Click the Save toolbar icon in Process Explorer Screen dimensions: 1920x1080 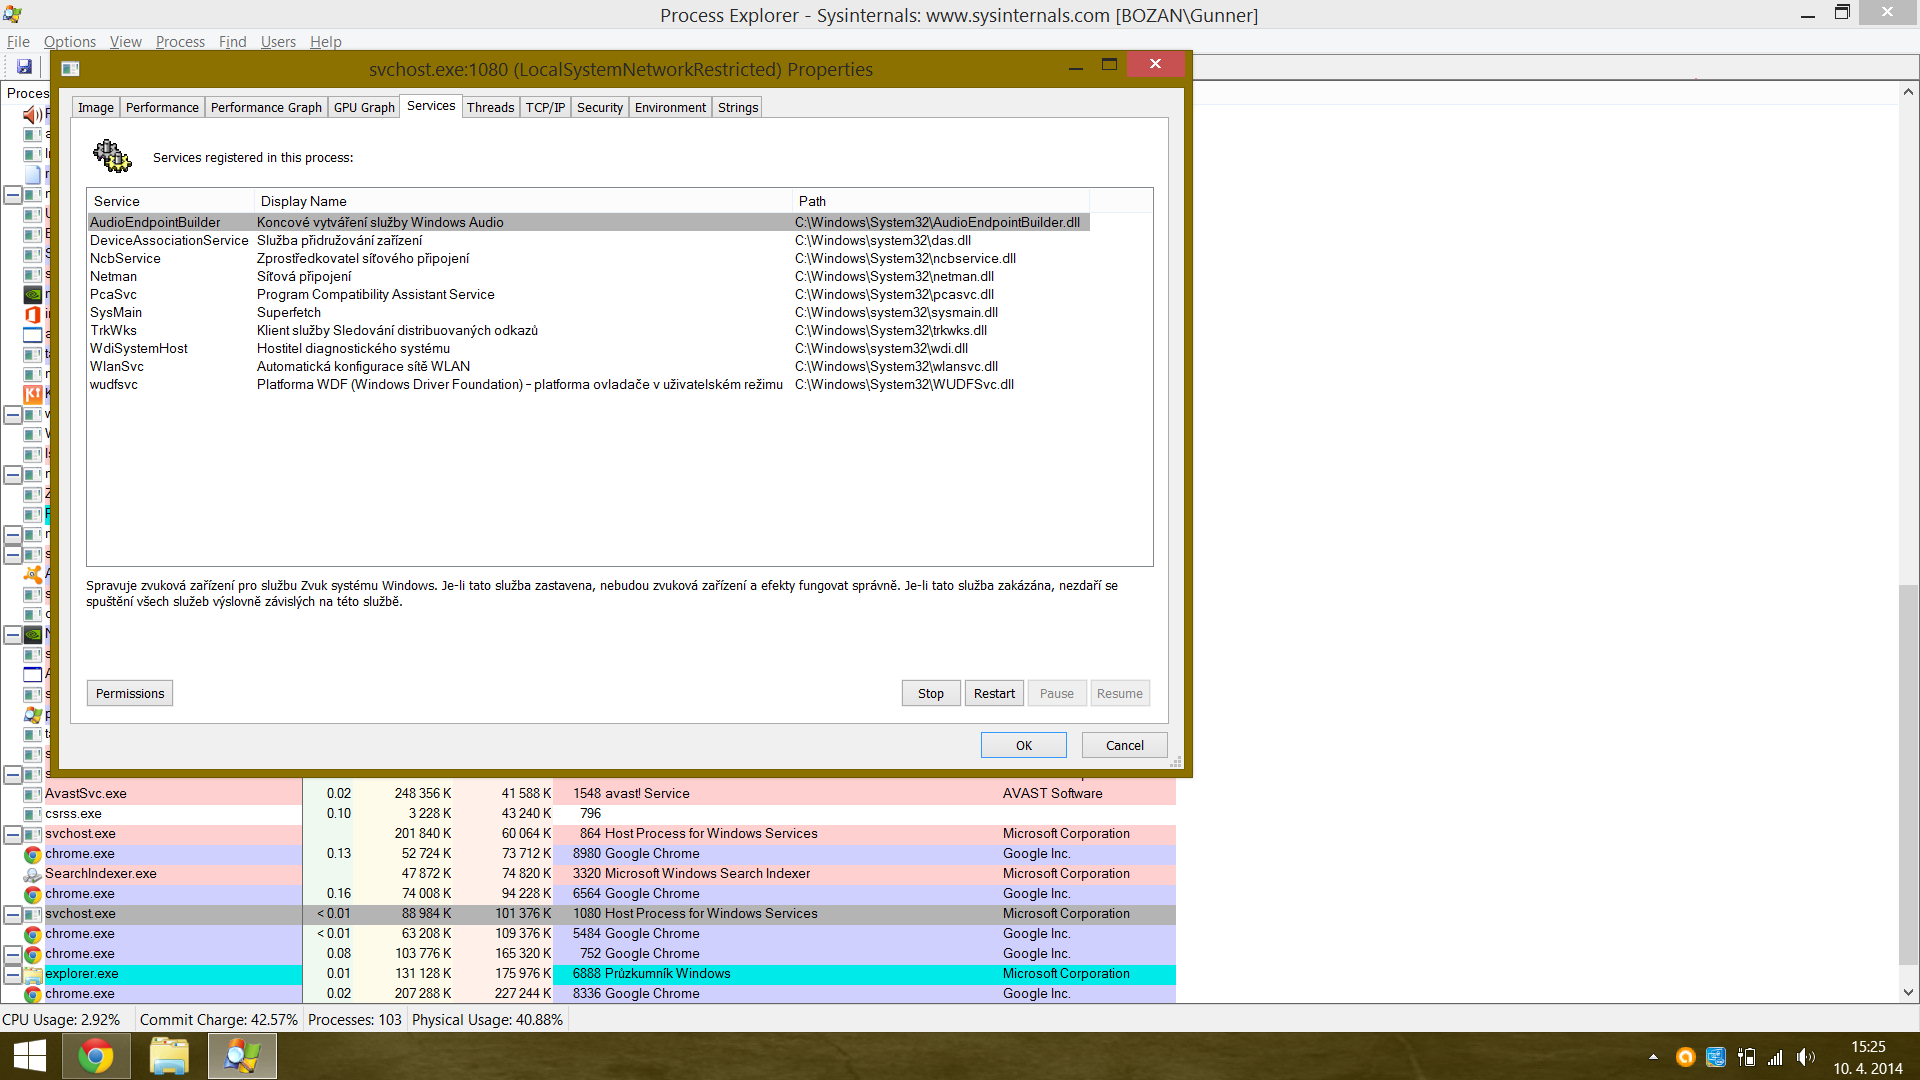click(x=24, y=67)
